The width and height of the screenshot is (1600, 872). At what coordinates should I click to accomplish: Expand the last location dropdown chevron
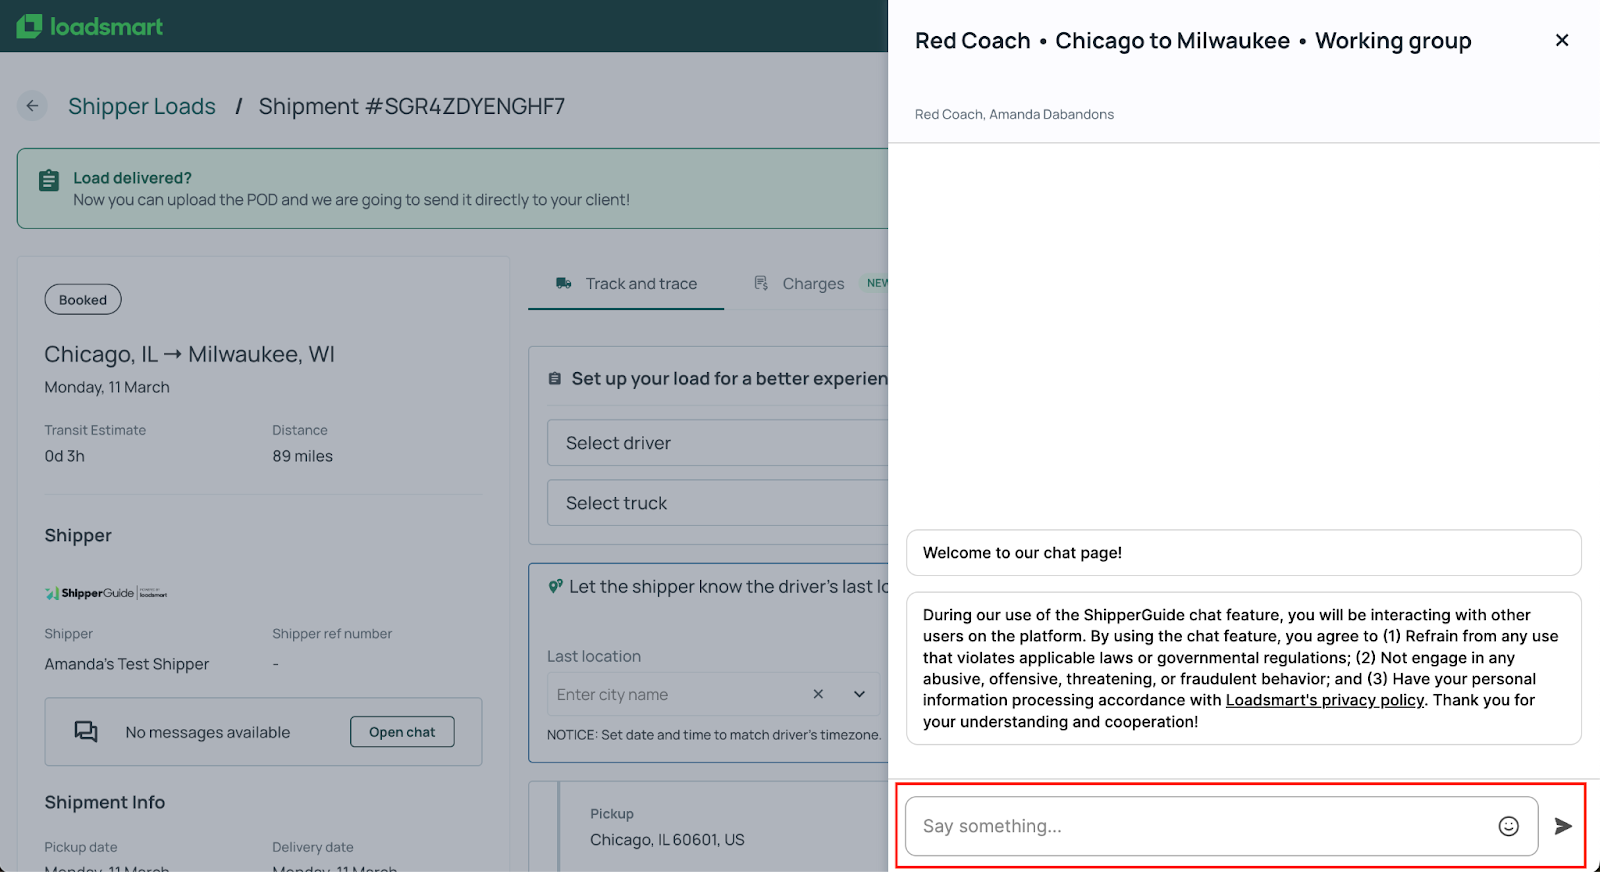859,694
